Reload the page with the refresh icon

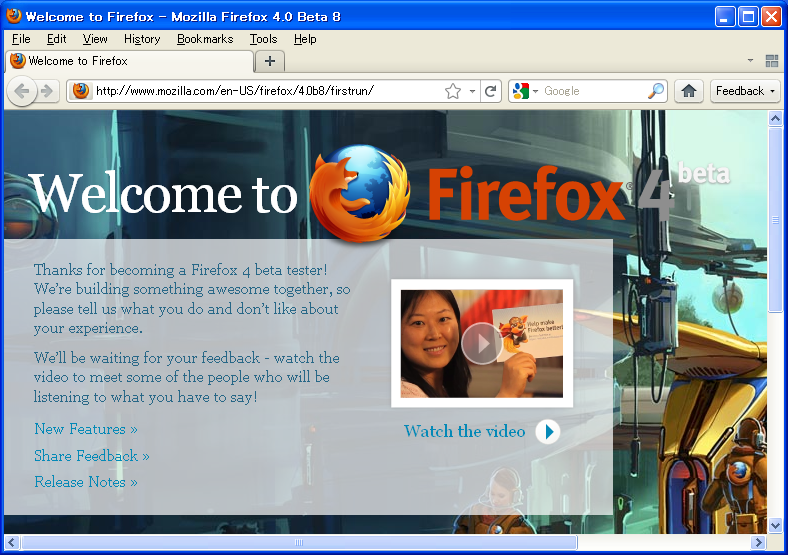pyautogui.click(x=490, y=91)
